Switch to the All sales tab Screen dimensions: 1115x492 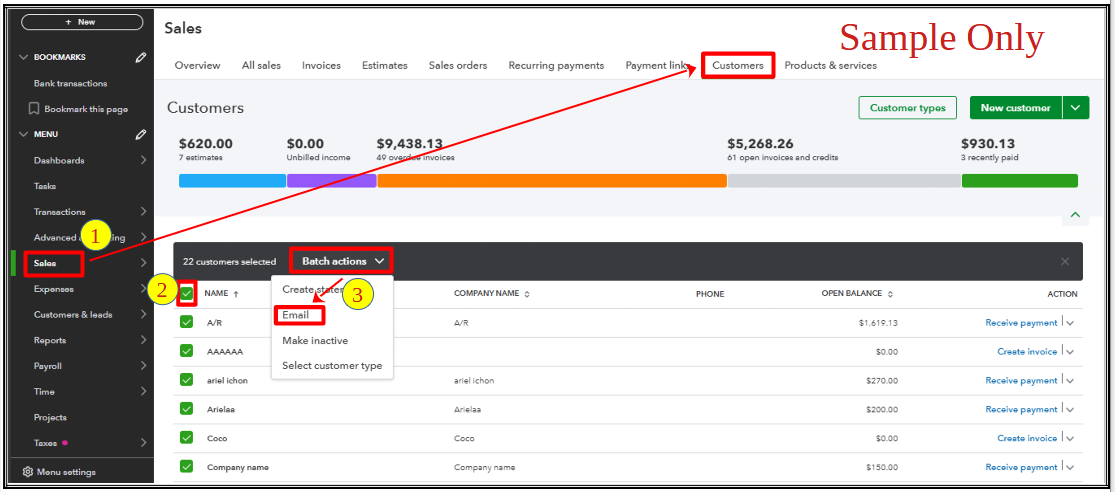coord(261,65)
